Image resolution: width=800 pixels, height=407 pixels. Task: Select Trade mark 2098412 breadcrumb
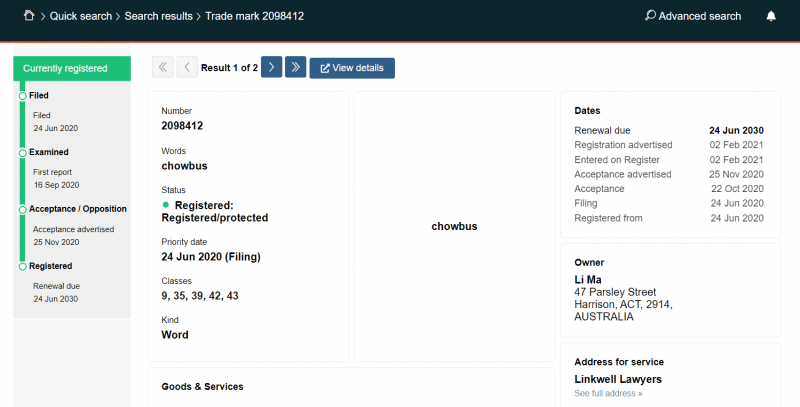(x=255, y=16)
